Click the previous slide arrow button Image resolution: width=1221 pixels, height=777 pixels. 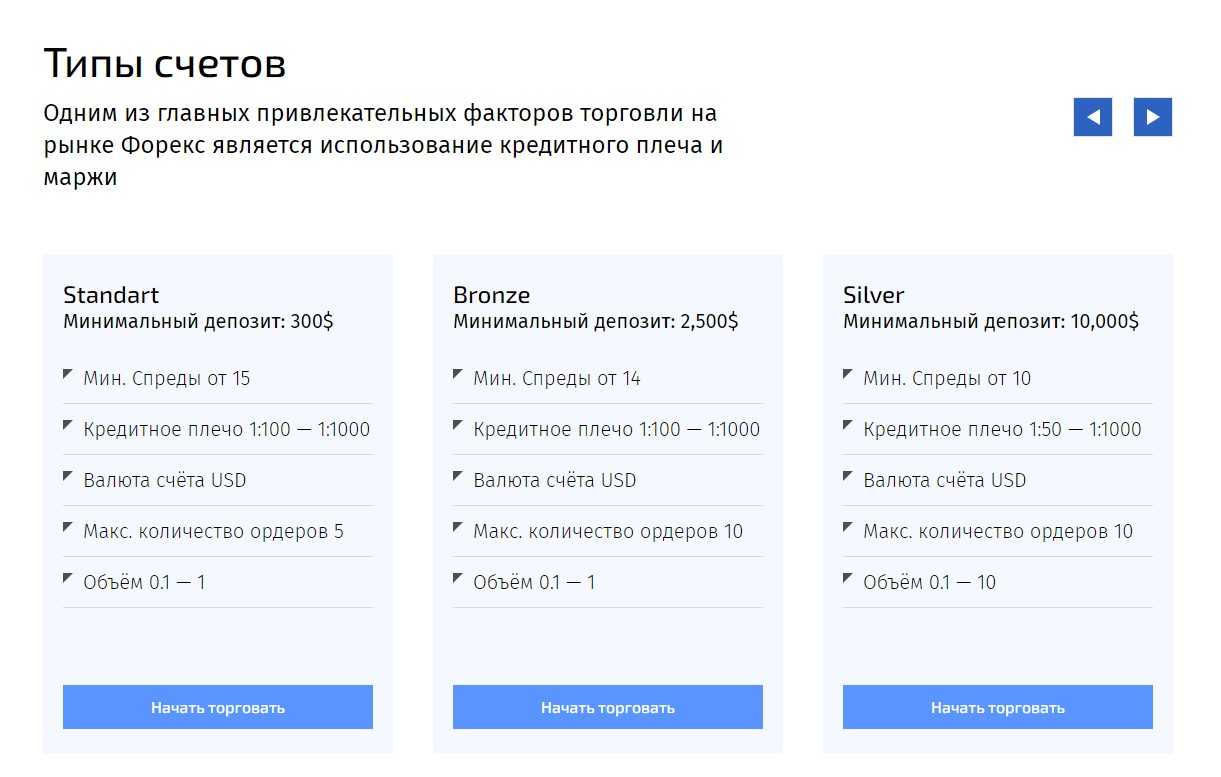pyautogui.click(x=1092, y=117)
